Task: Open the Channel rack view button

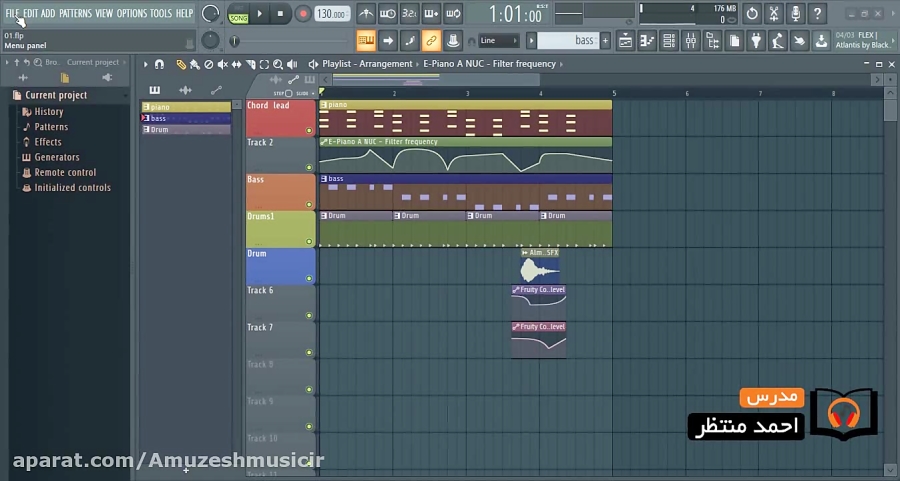Action: (669, 41)
